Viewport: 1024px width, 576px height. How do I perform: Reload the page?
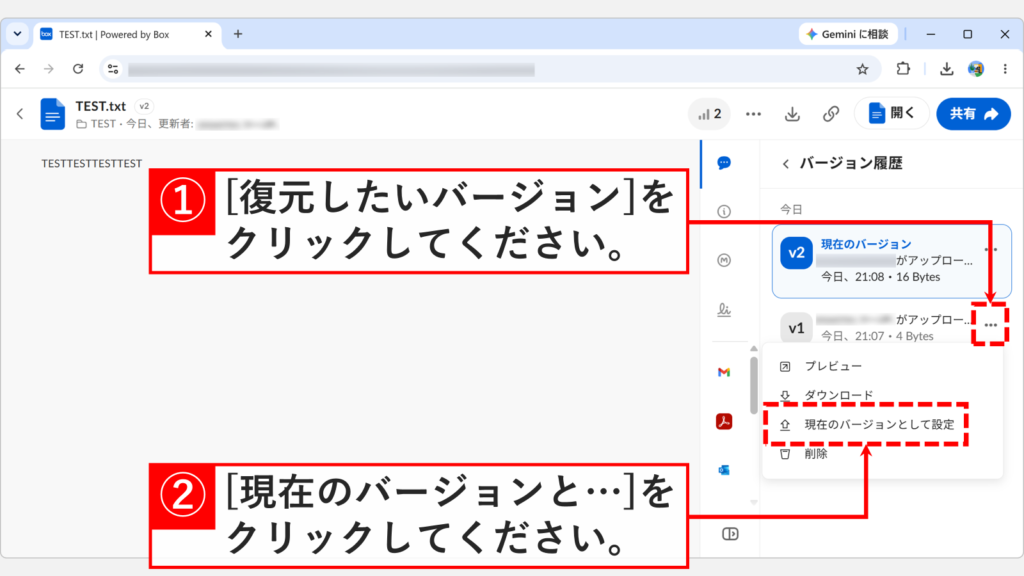coord(78,69)
